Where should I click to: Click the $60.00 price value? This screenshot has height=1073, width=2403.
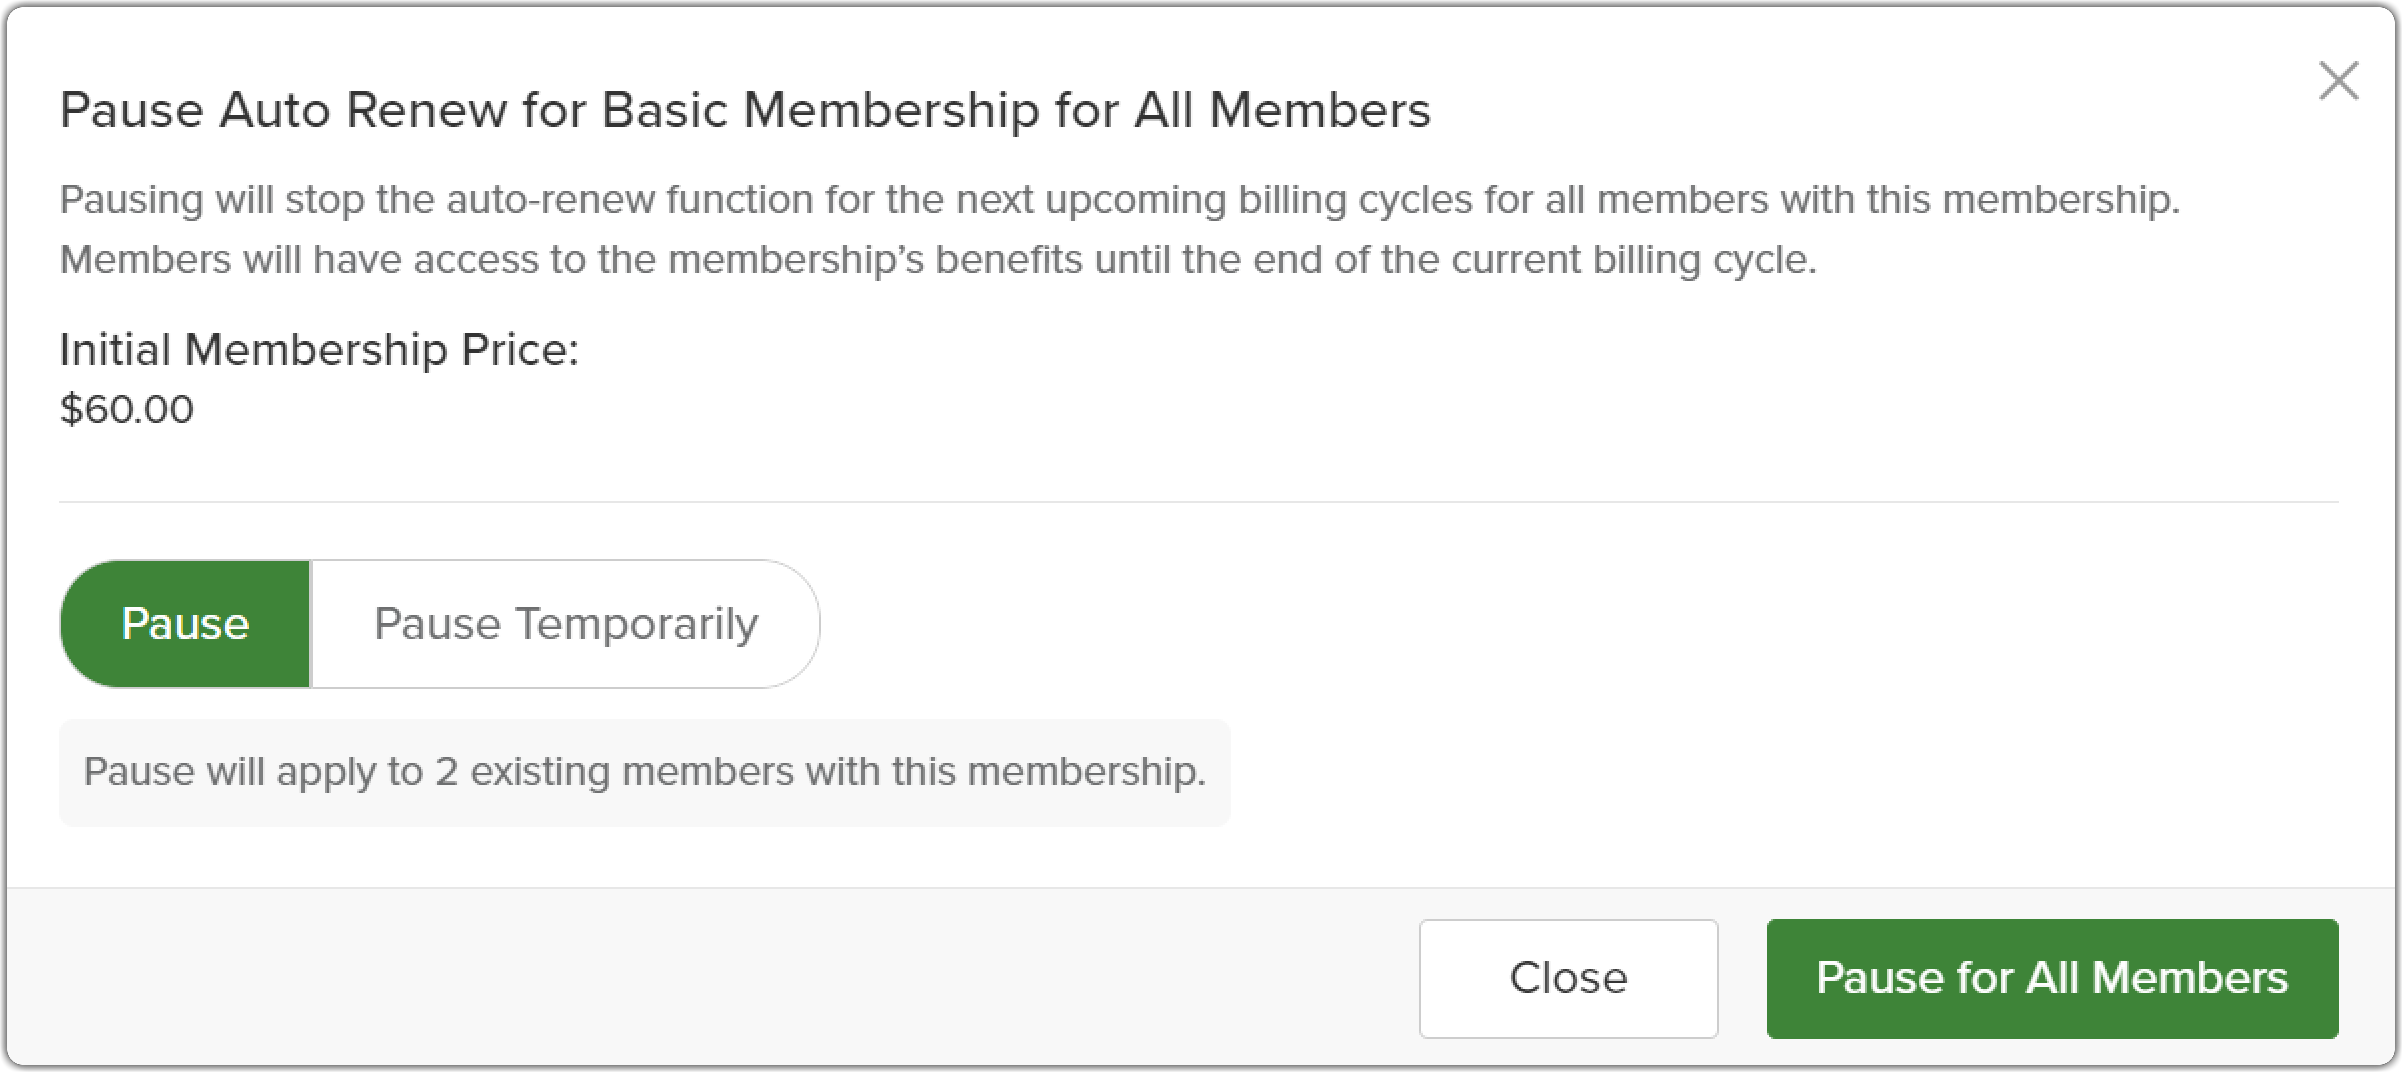point(127,409)
